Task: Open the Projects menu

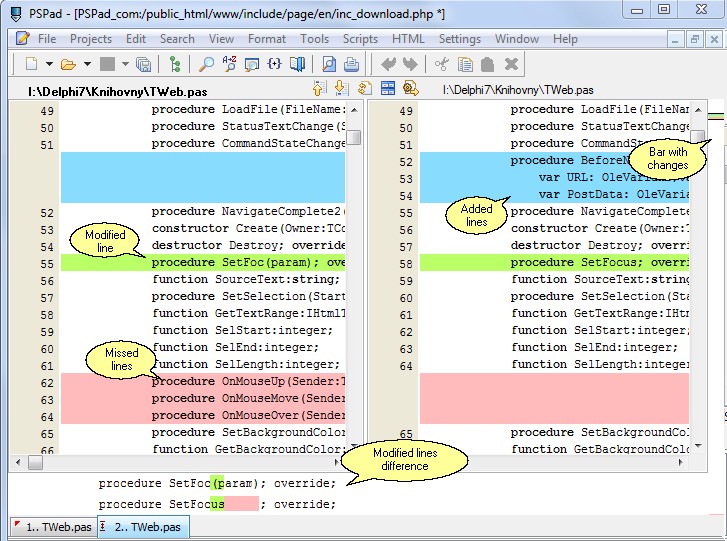Action: click(x=90, y=39)
